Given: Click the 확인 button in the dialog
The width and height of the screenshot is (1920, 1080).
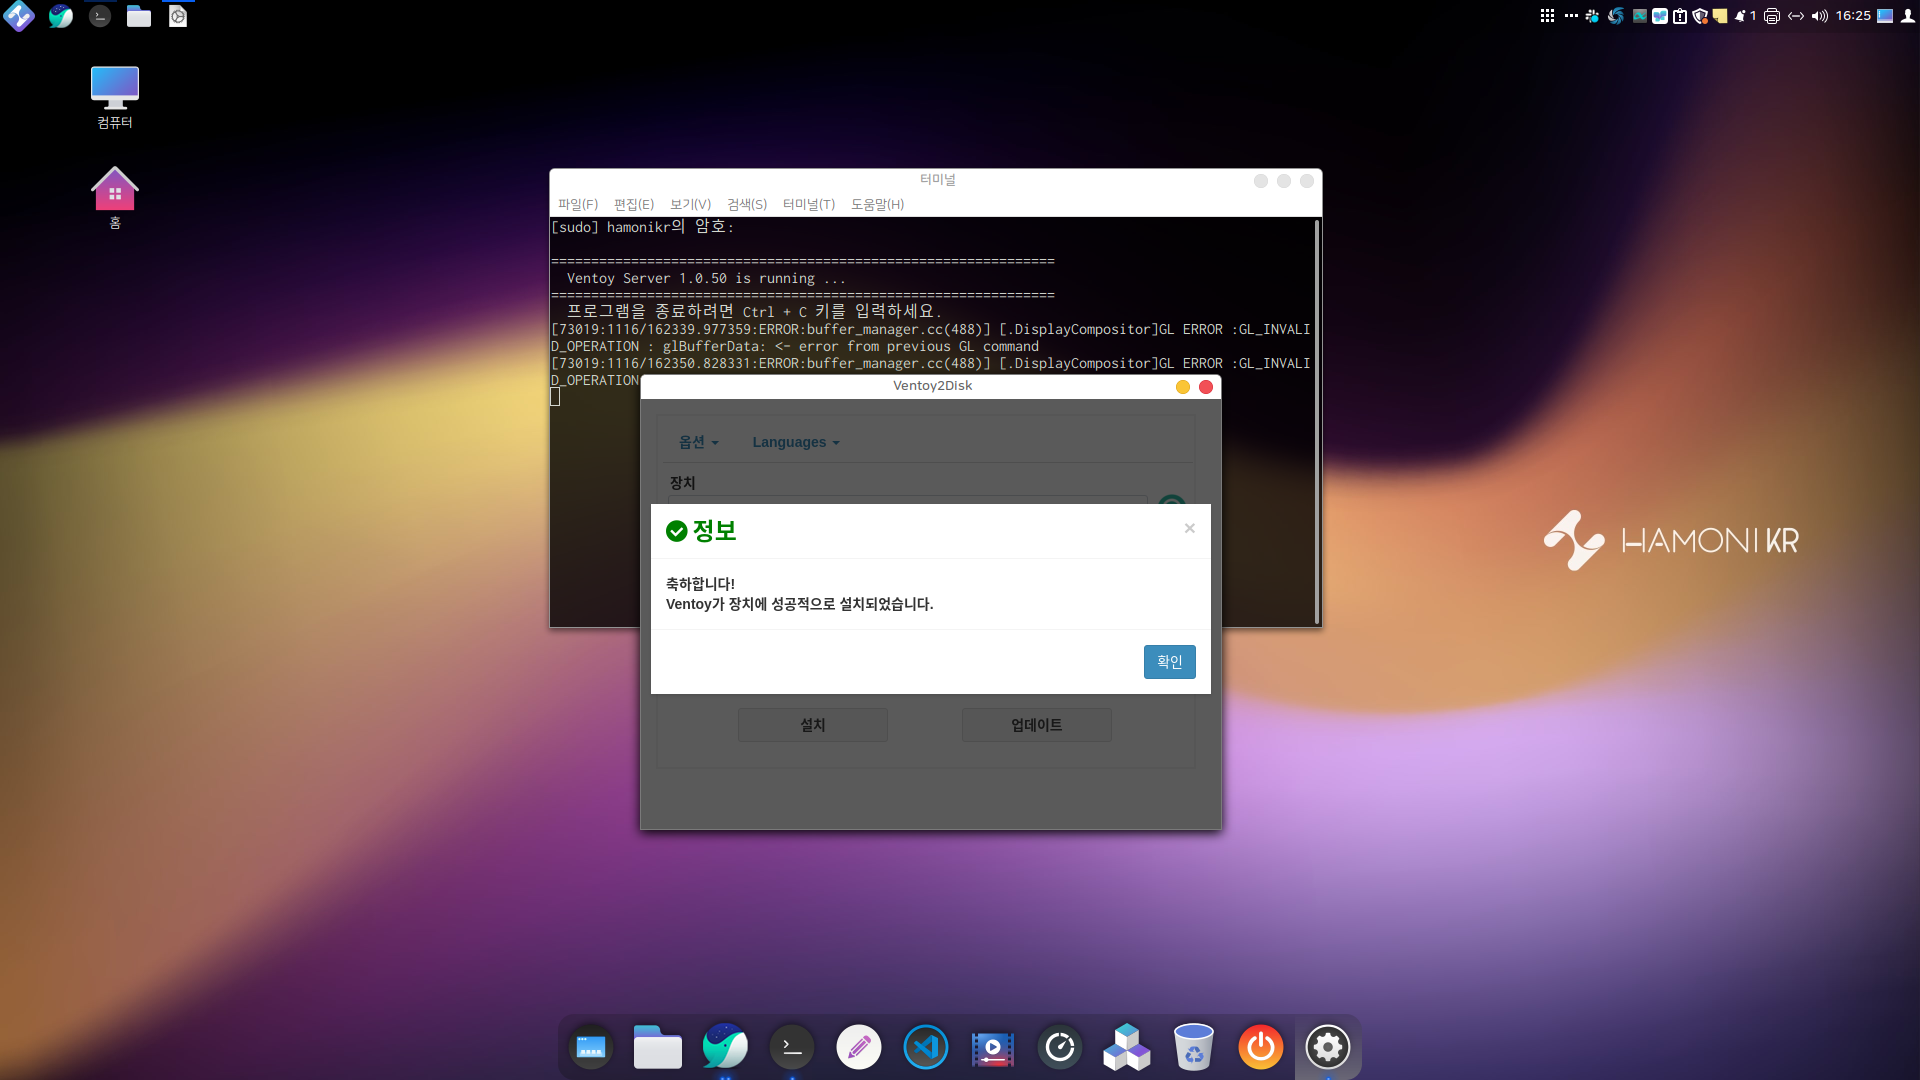Looking at the screenshot, I should point(1169,662).
